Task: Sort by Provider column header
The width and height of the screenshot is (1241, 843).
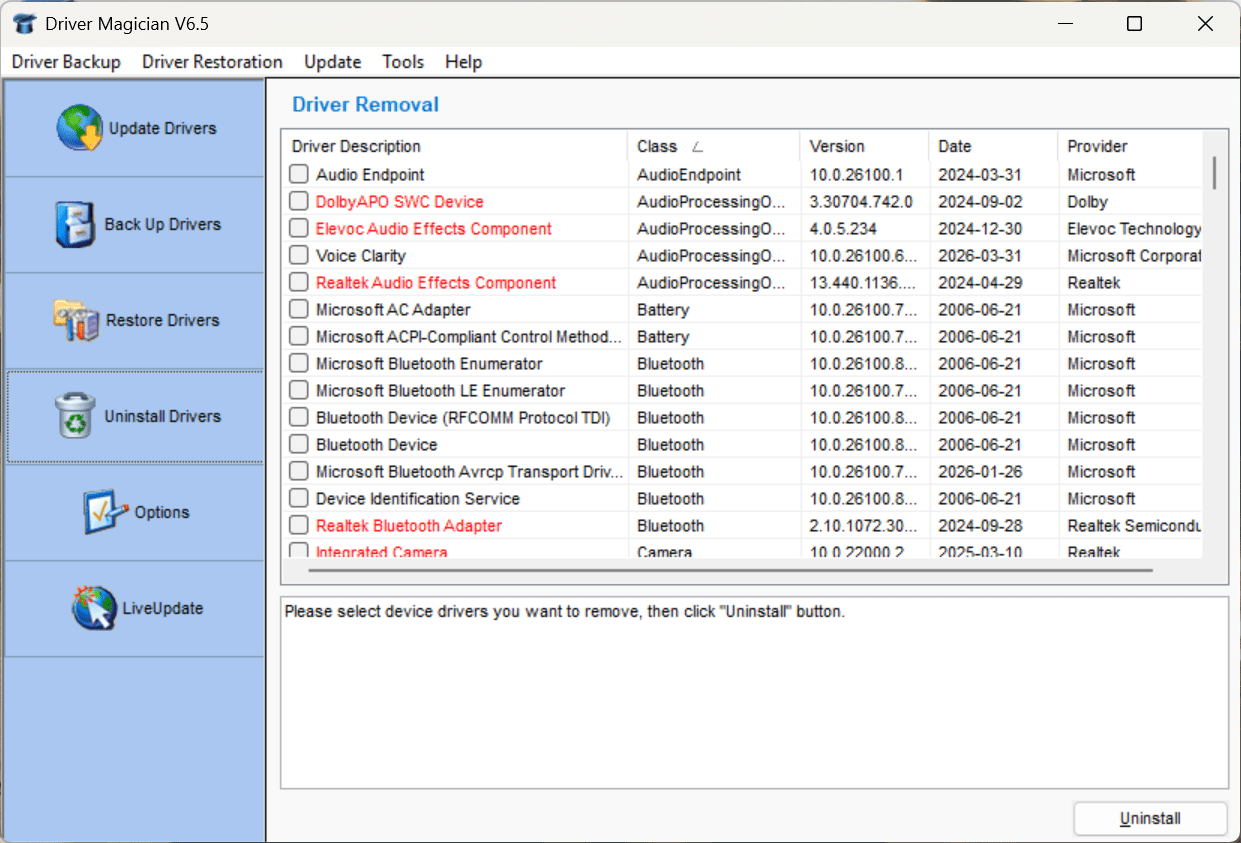Action: 1130,146
